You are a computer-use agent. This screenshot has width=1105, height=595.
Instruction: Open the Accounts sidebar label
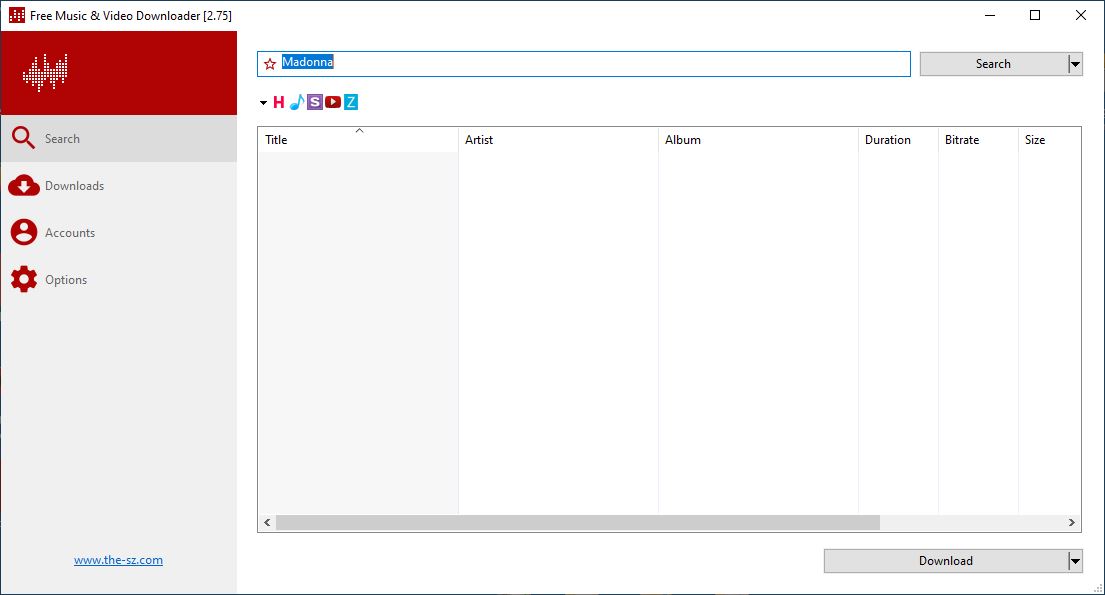click(70, 233)
